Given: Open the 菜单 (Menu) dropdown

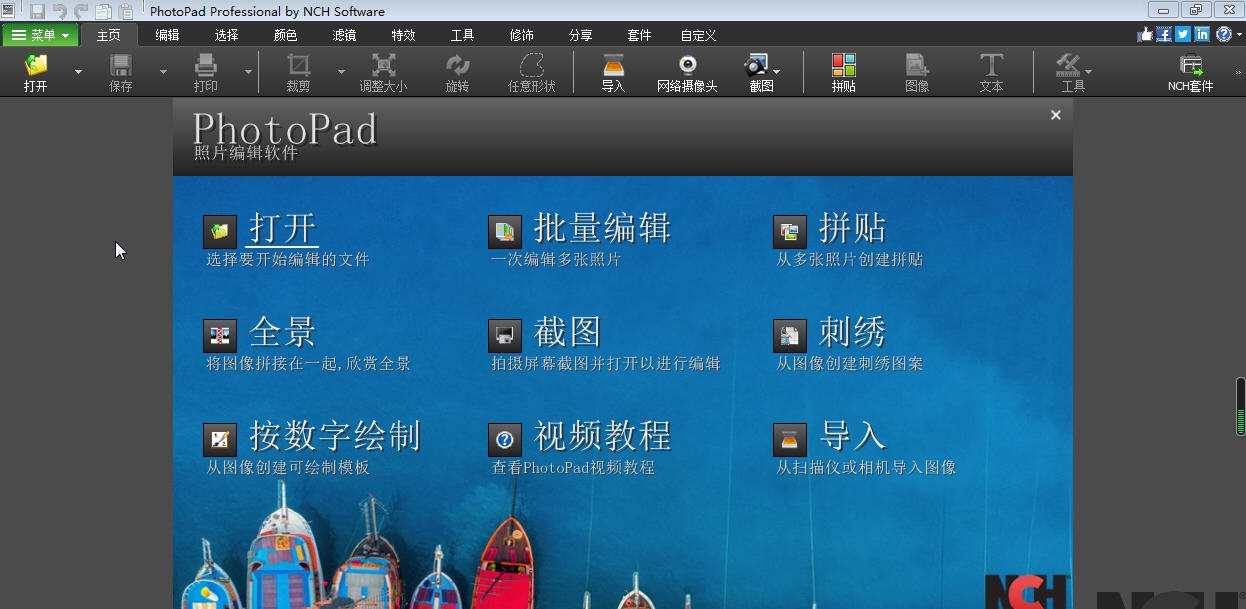Looking at the screenshot, I should coord(40,34).
